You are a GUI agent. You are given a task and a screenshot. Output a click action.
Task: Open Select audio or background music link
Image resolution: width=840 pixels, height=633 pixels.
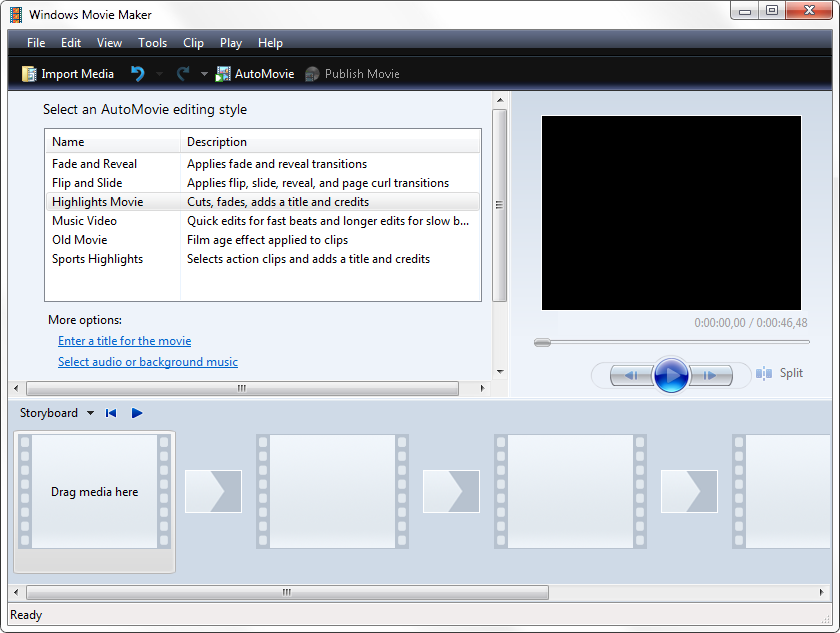148,362
